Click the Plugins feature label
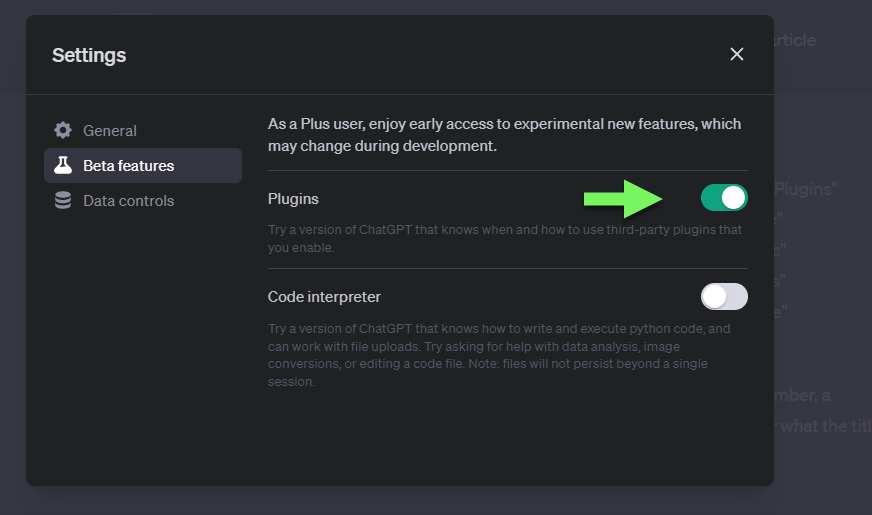 click(293, 199)
